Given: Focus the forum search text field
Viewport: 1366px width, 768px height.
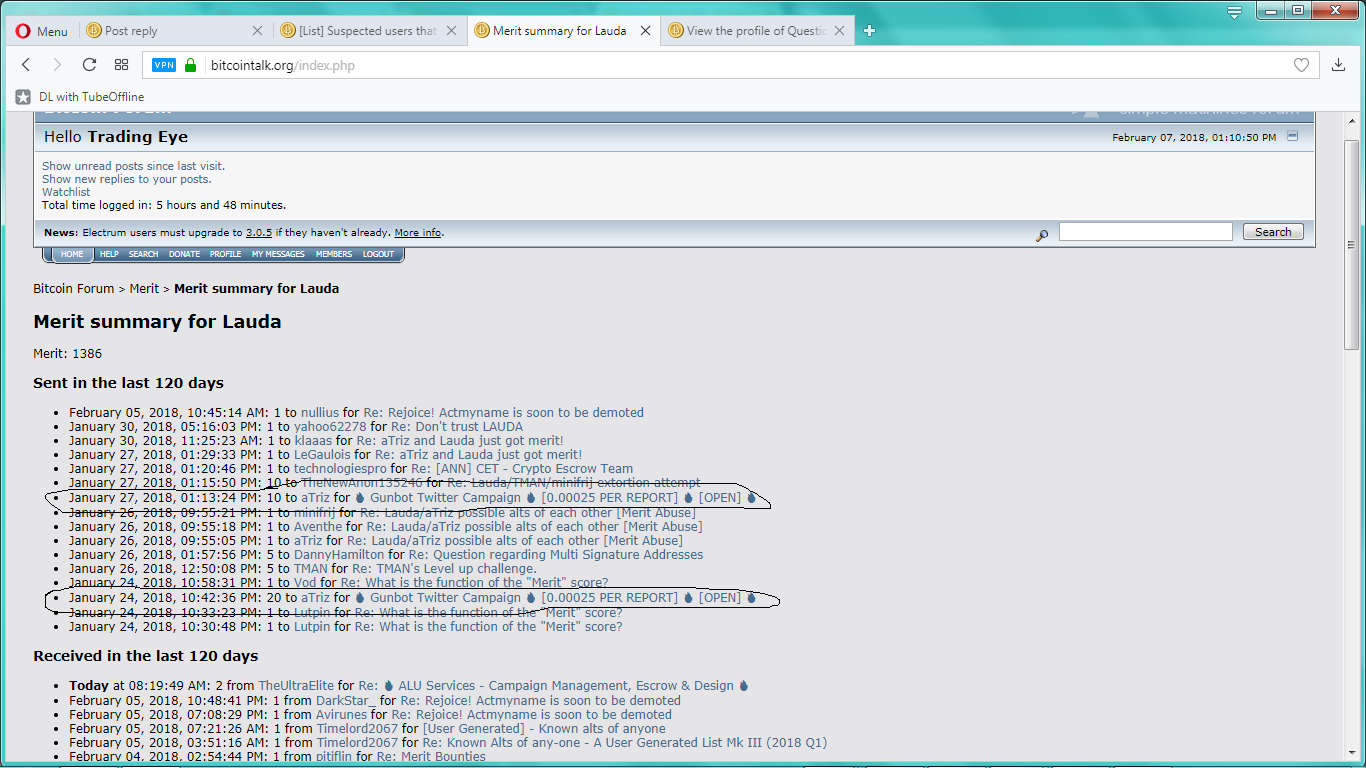Looking at the screenshot, I should pos(1145,232).
